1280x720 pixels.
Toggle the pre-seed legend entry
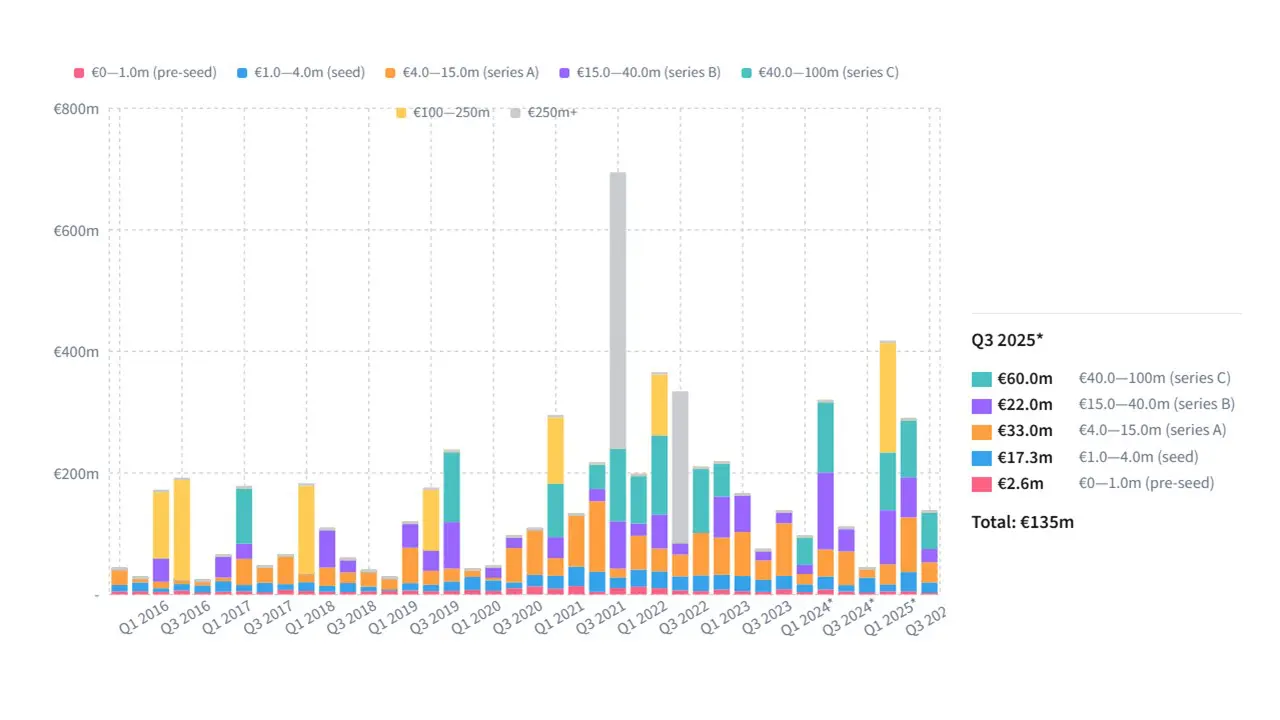click(x=145, y=72)
